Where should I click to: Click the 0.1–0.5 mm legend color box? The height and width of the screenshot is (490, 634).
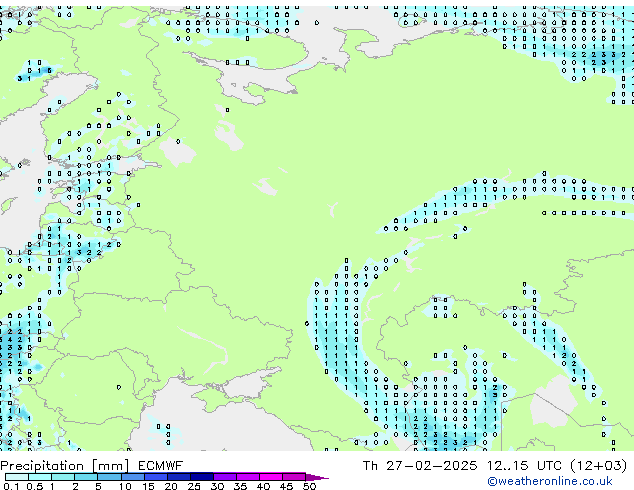coord(17,477)
